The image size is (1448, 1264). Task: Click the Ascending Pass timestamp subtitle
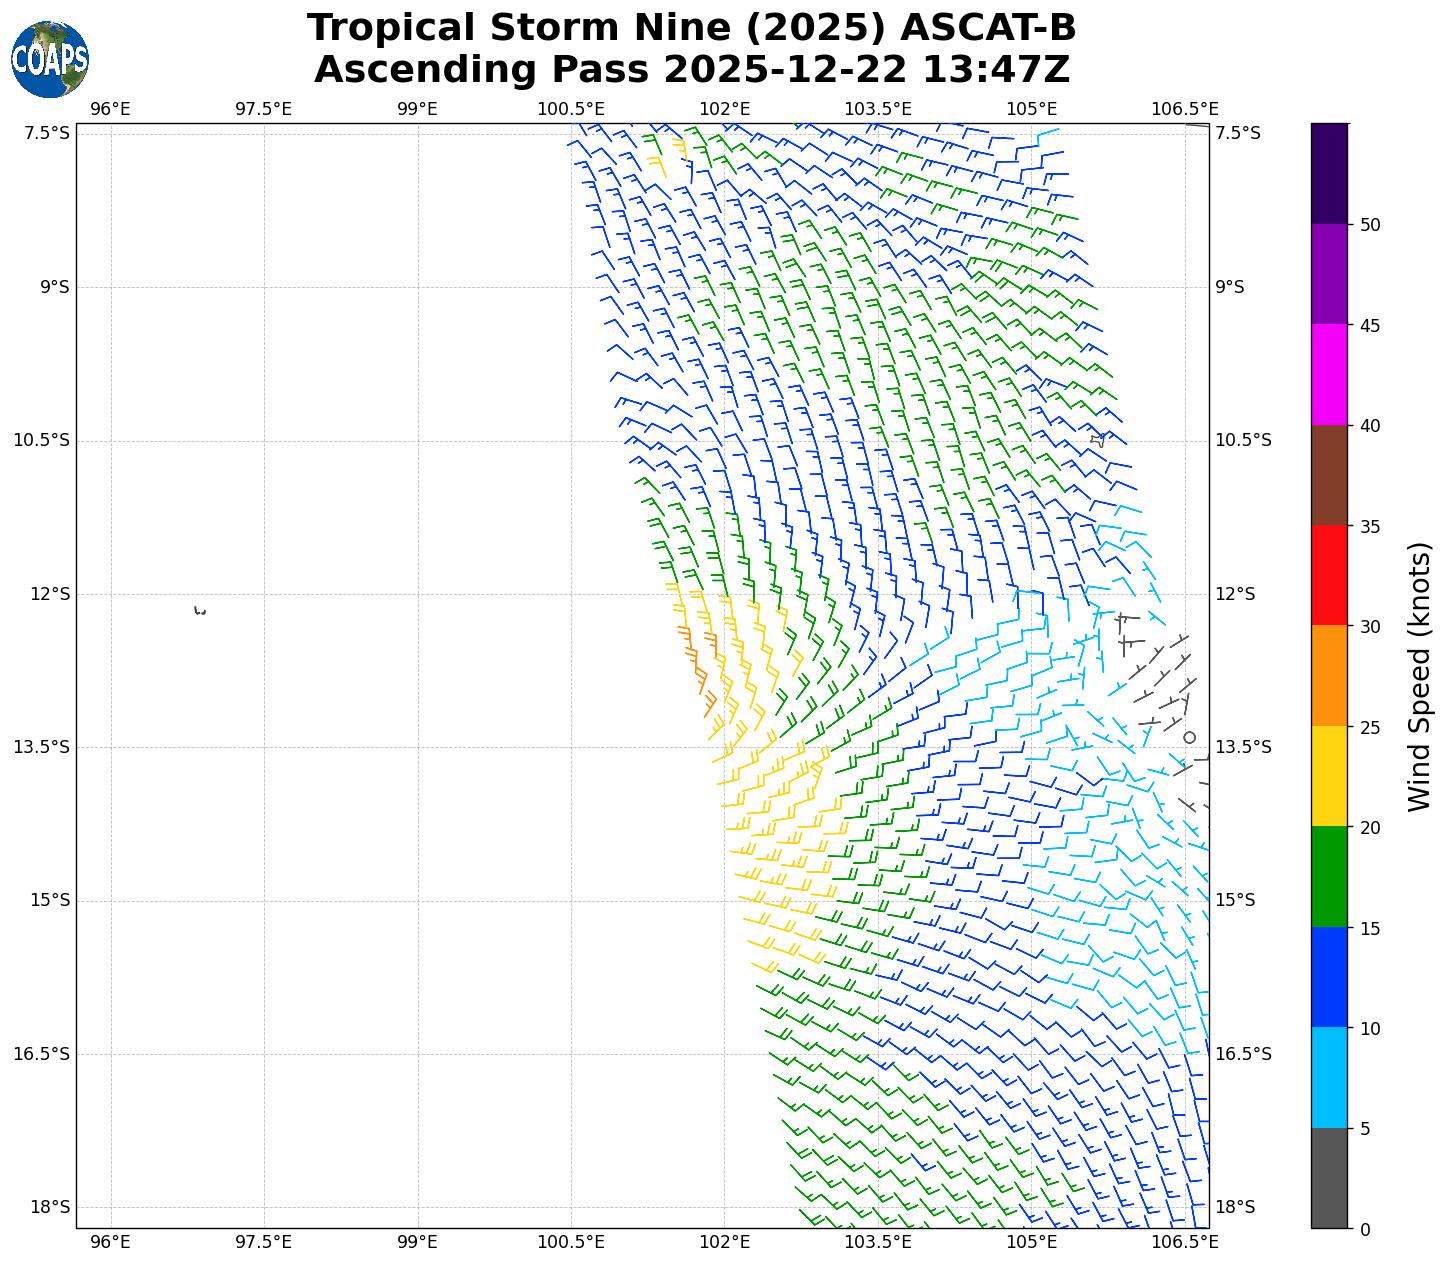click(691, 70)
